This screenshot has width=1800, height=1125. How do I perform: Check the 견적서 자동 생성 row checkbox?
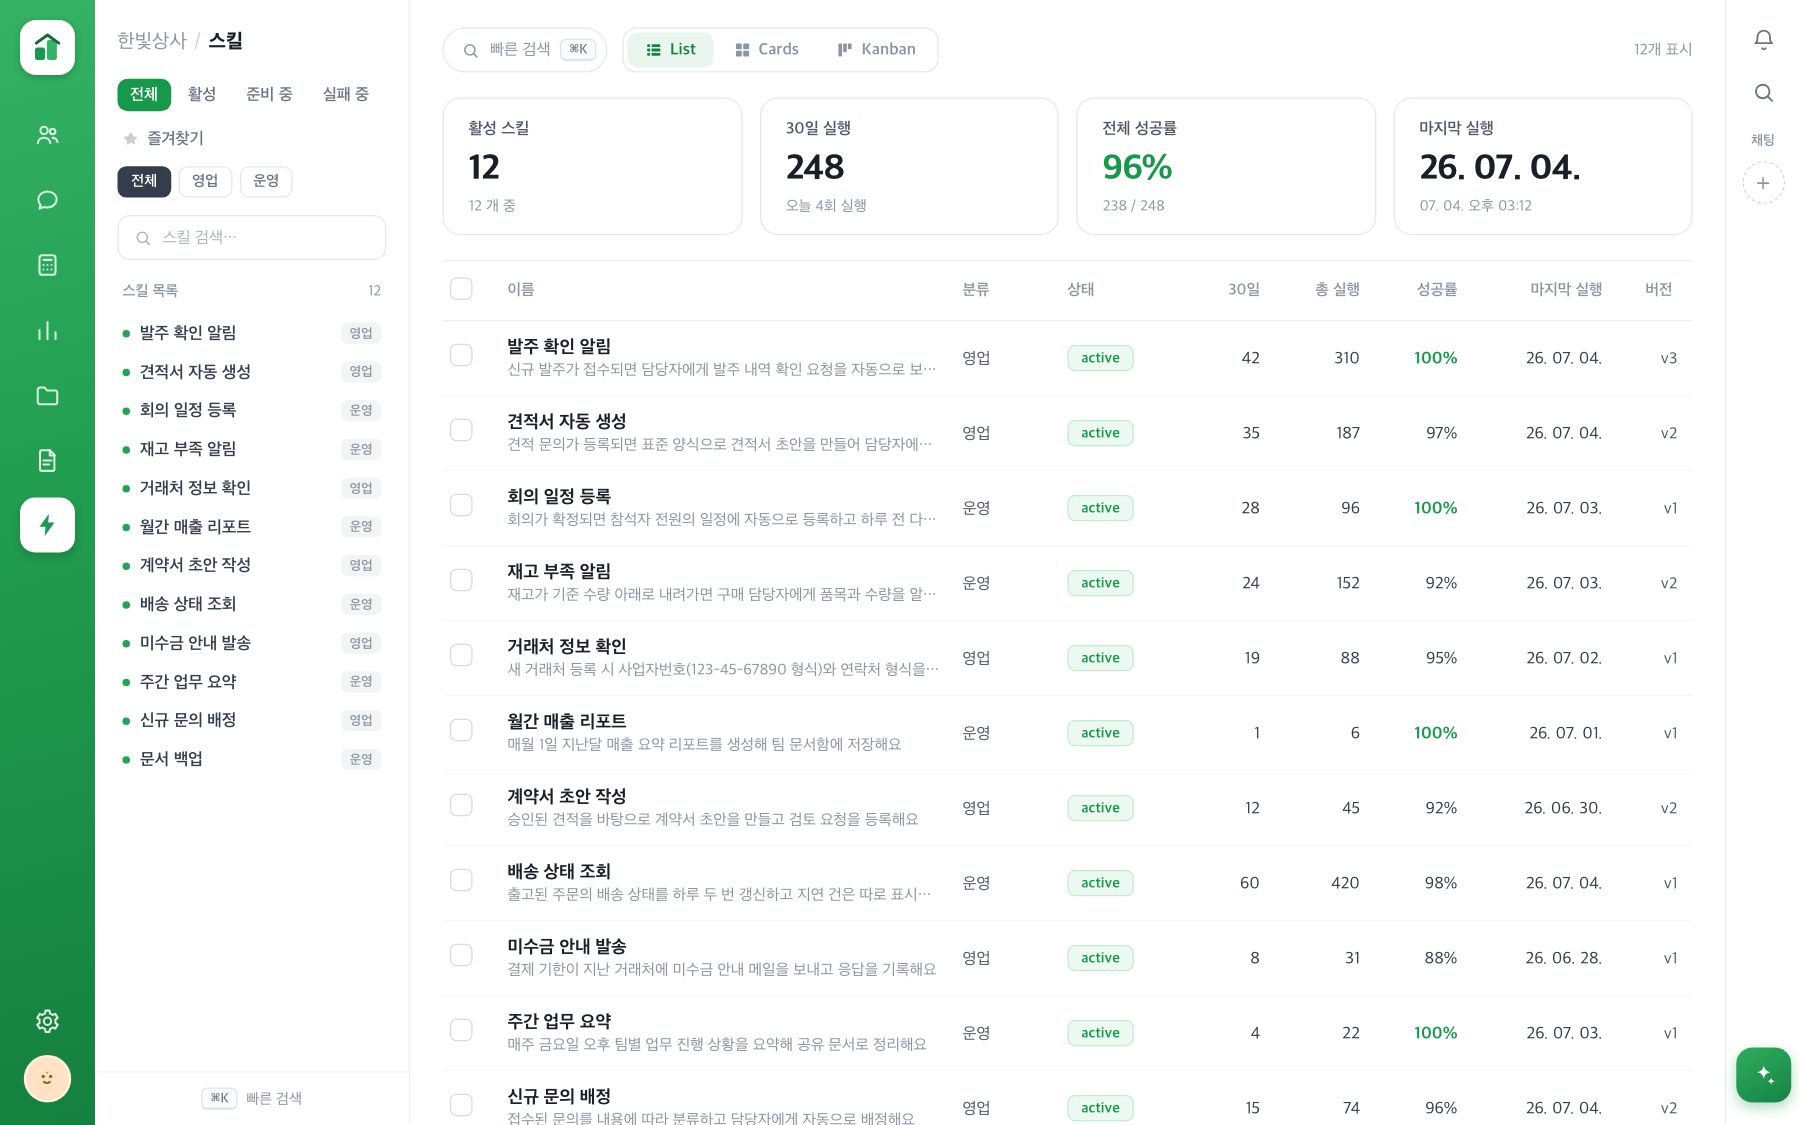[461, 430]
